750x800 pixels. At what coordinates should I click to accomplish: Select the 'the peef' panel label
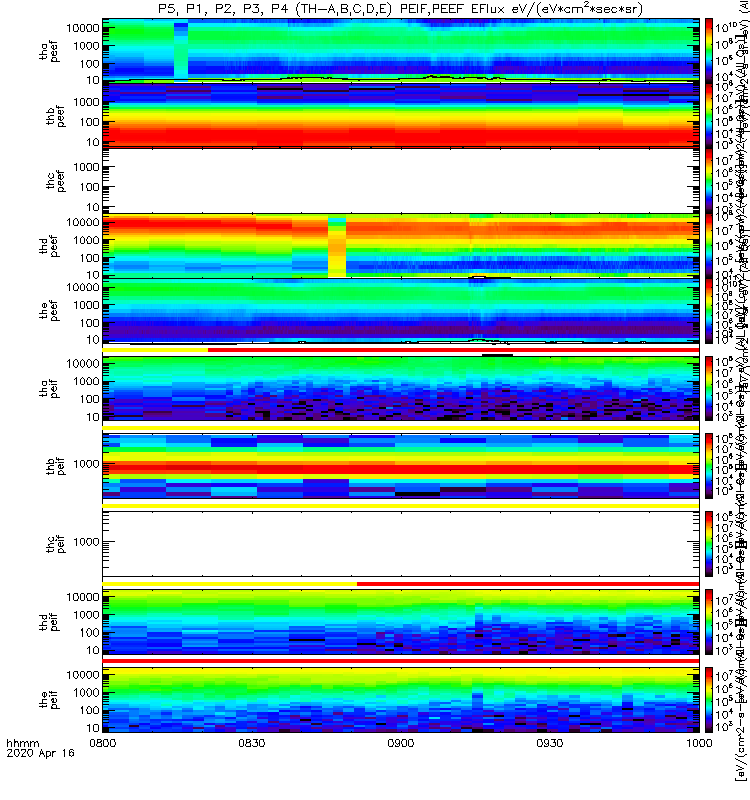coord(49,311)
